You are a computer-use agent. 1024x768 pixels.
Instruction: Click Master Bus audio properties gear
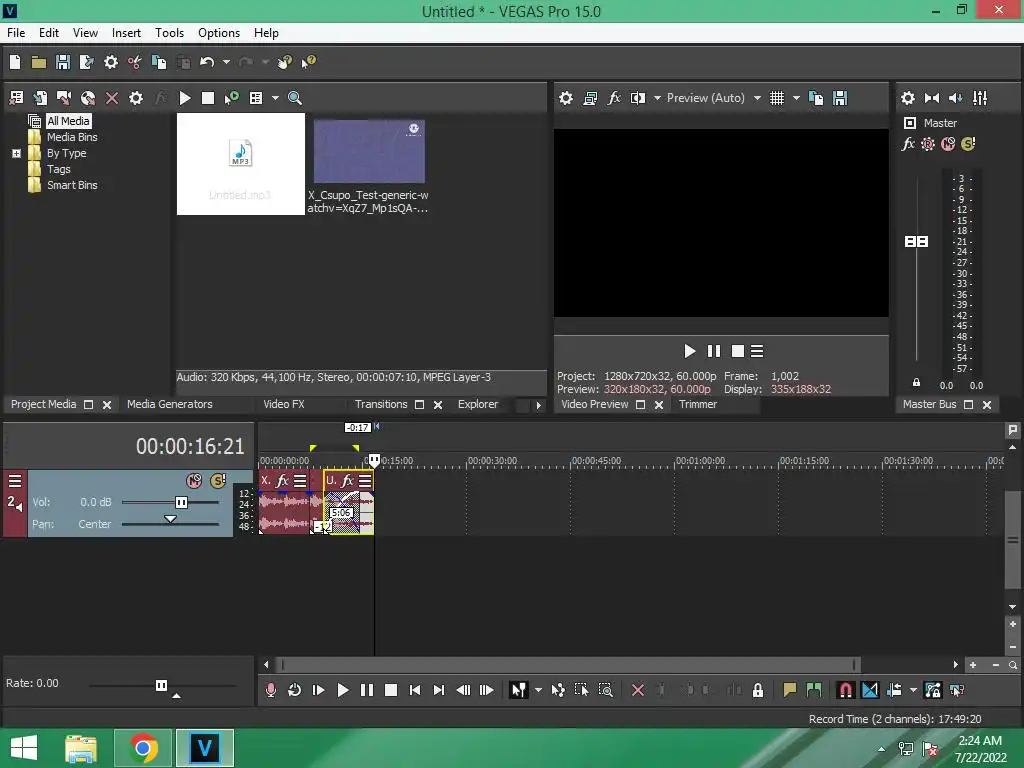click(908, 98)
